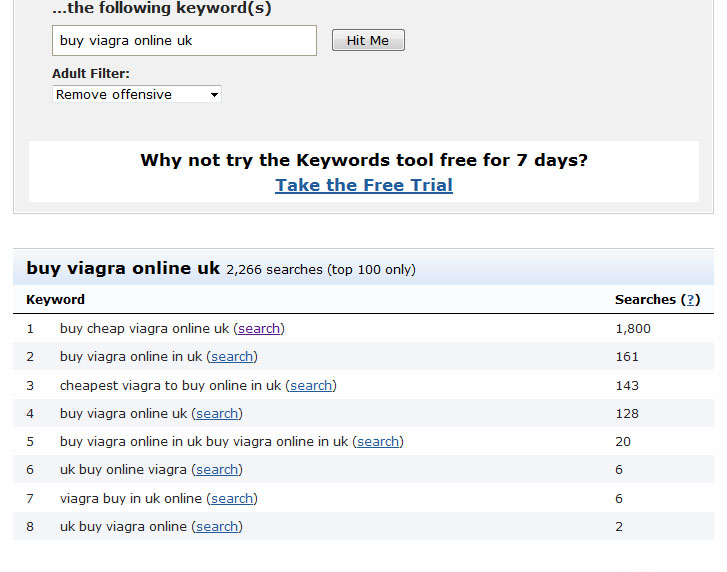Select the 20 searches value

[623, 442]
